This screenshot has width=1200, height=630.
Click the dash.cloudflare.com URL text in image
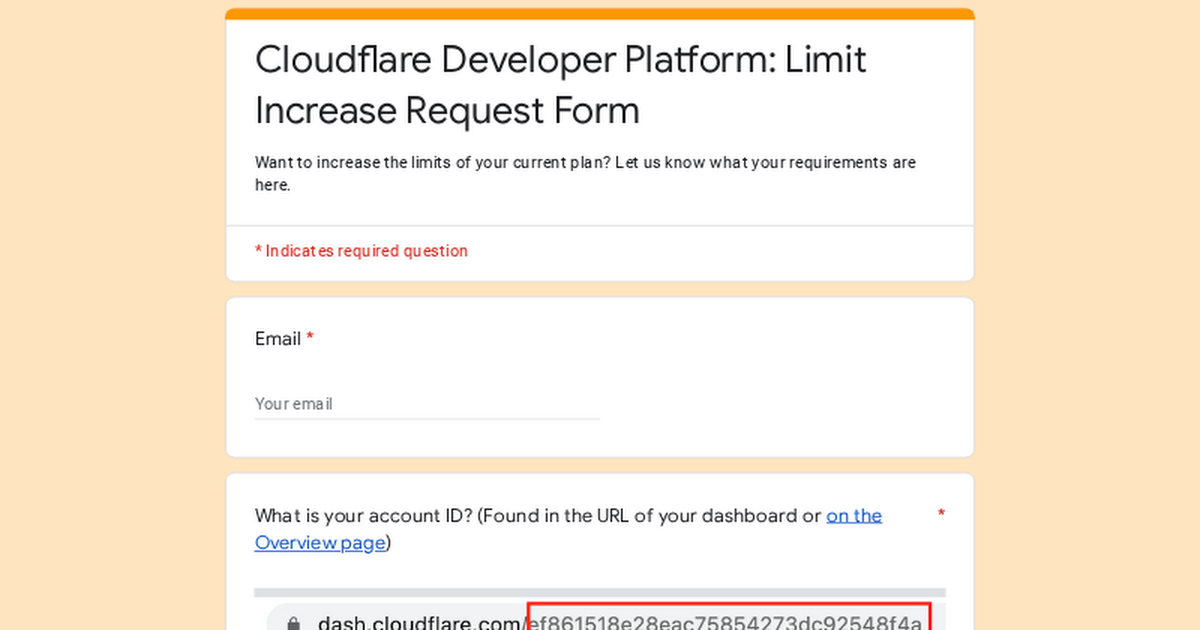pos(421,623)
